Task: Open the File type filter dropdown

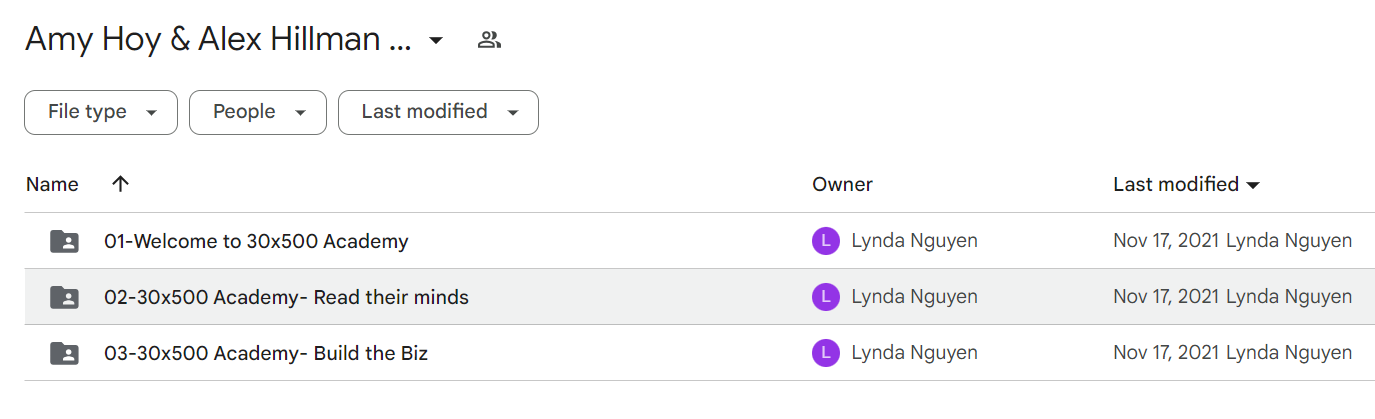Action: click(x=101, y=112)
